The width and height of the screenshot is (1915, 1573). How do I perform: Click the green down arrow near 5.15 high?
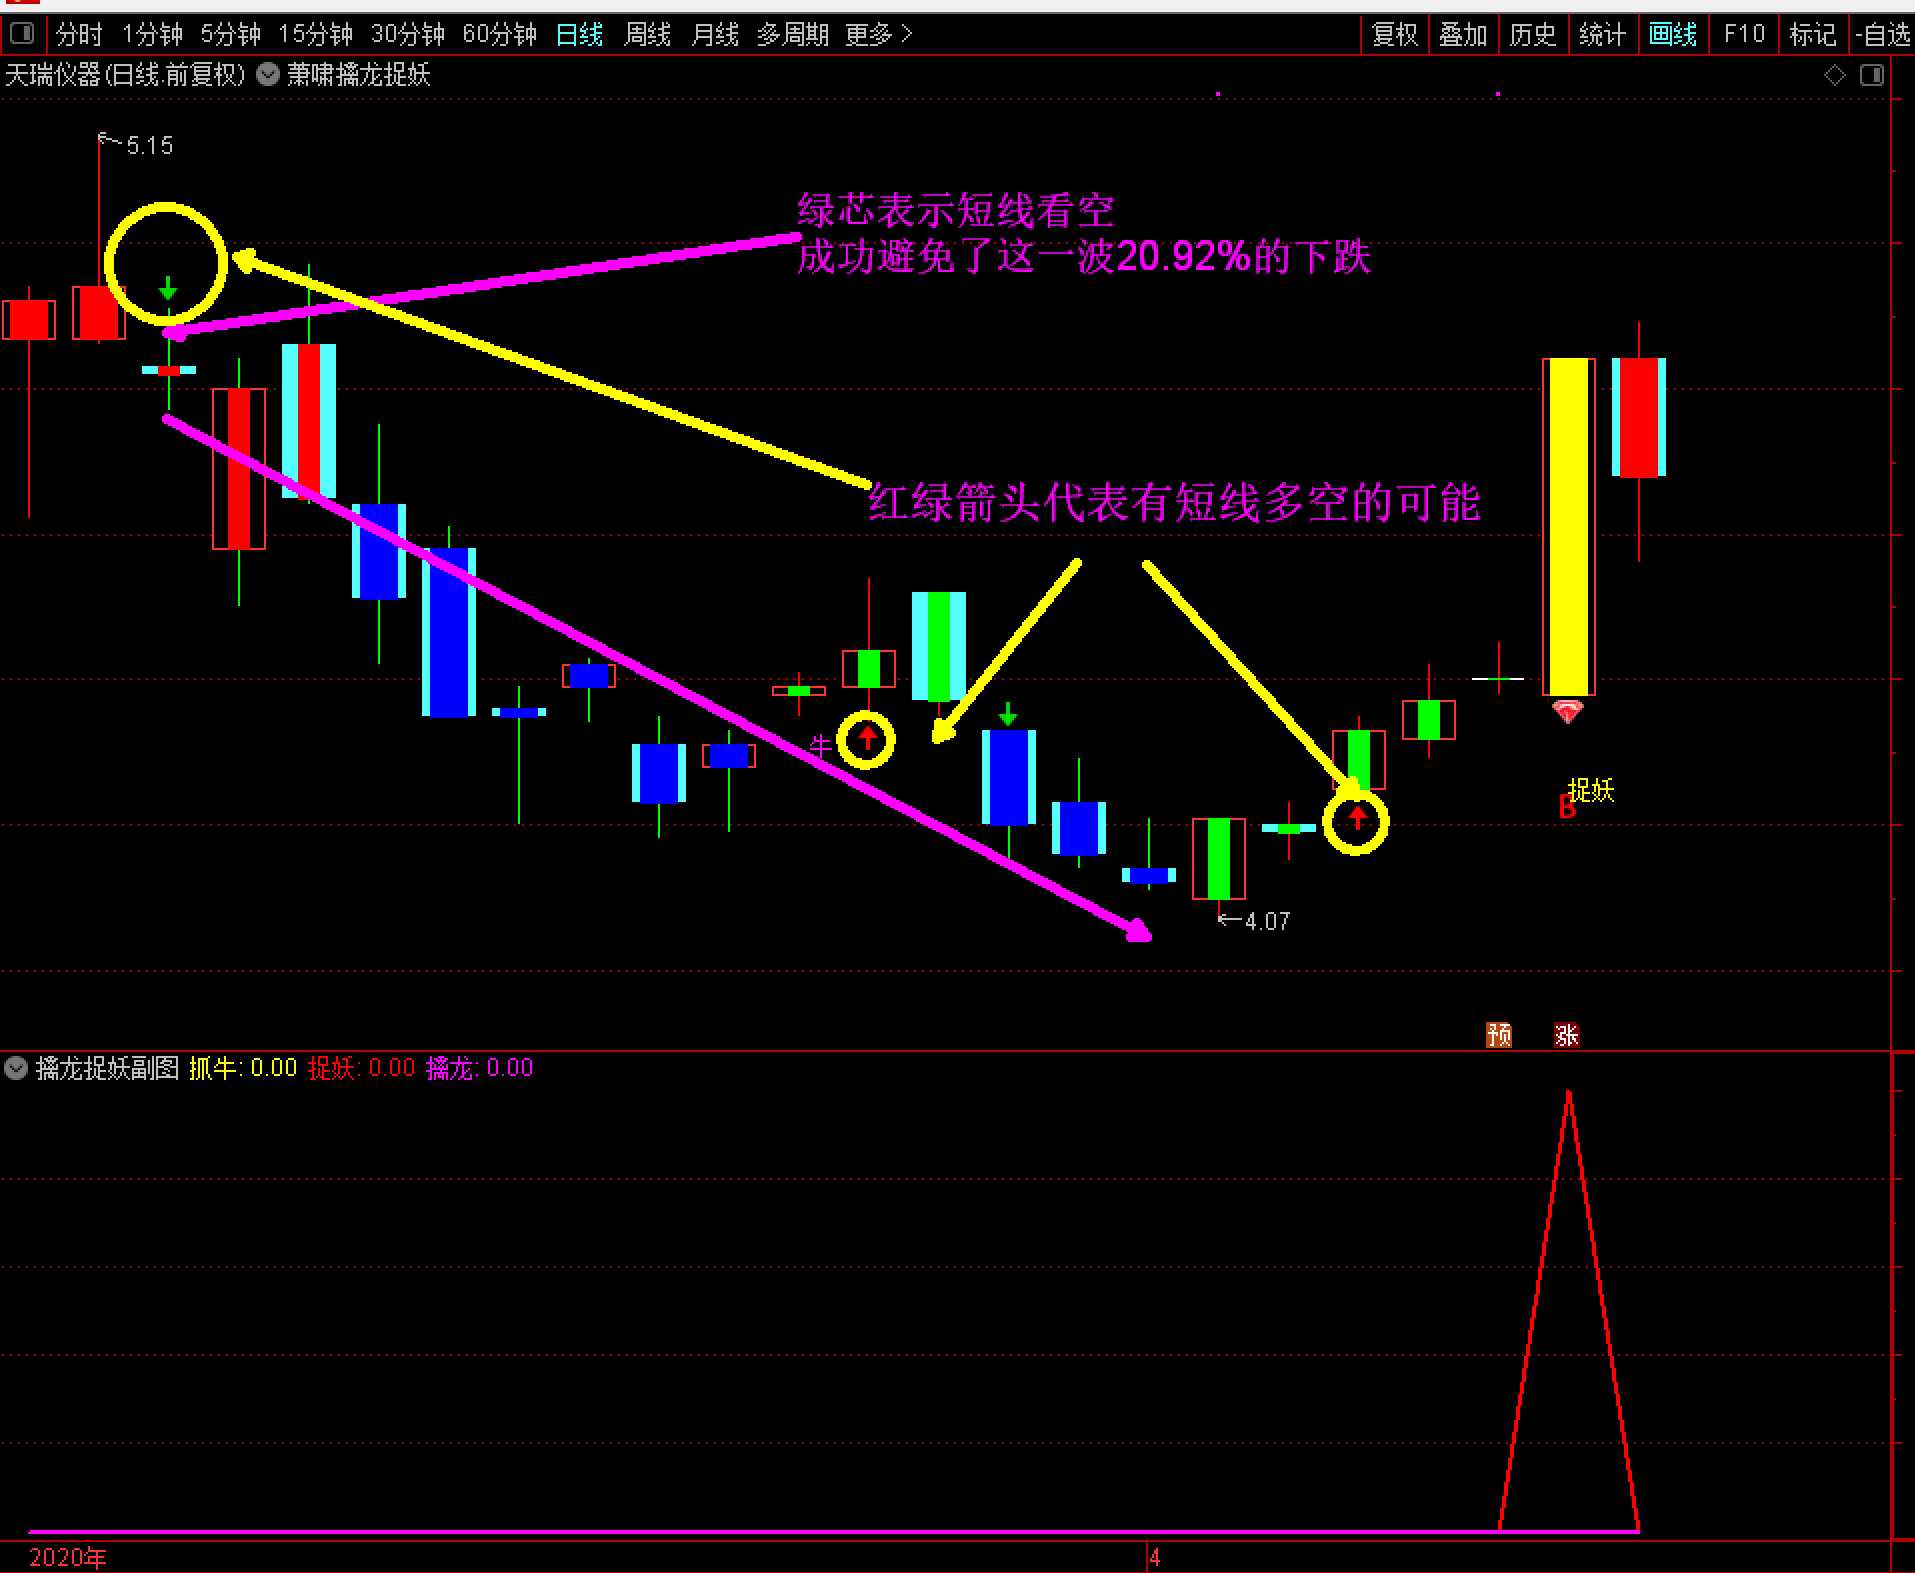coord(168,289)
